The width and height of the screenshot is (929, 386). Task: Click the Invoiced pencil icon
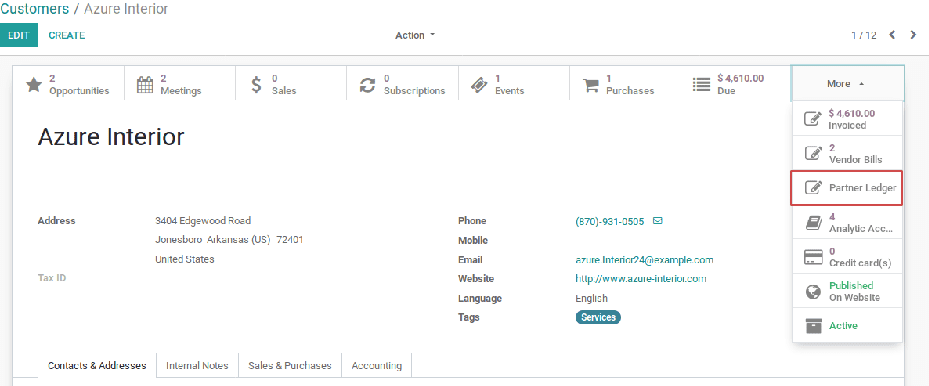point(813,119)
